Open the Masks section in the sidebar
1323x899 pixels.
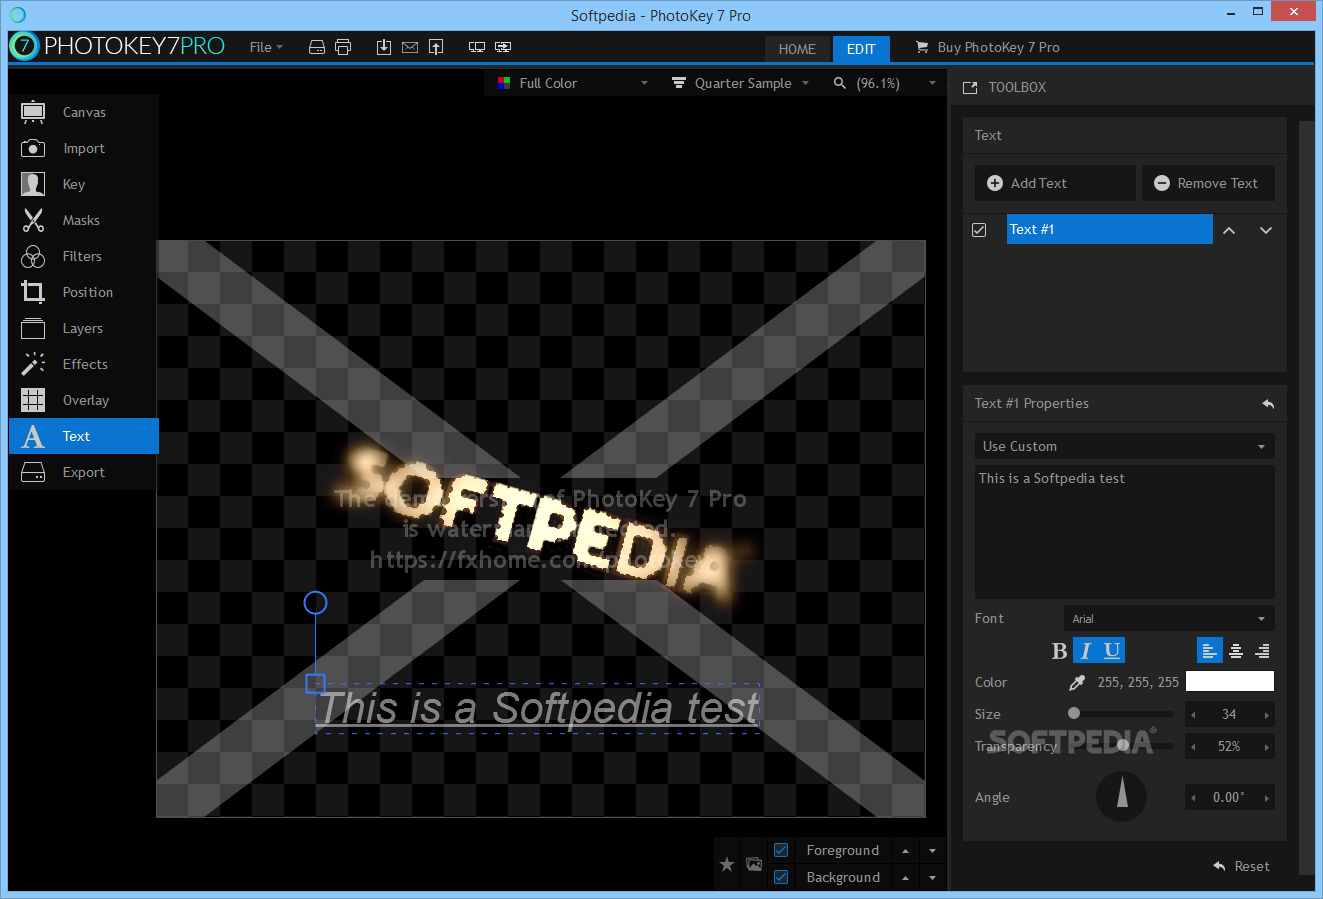84,220
